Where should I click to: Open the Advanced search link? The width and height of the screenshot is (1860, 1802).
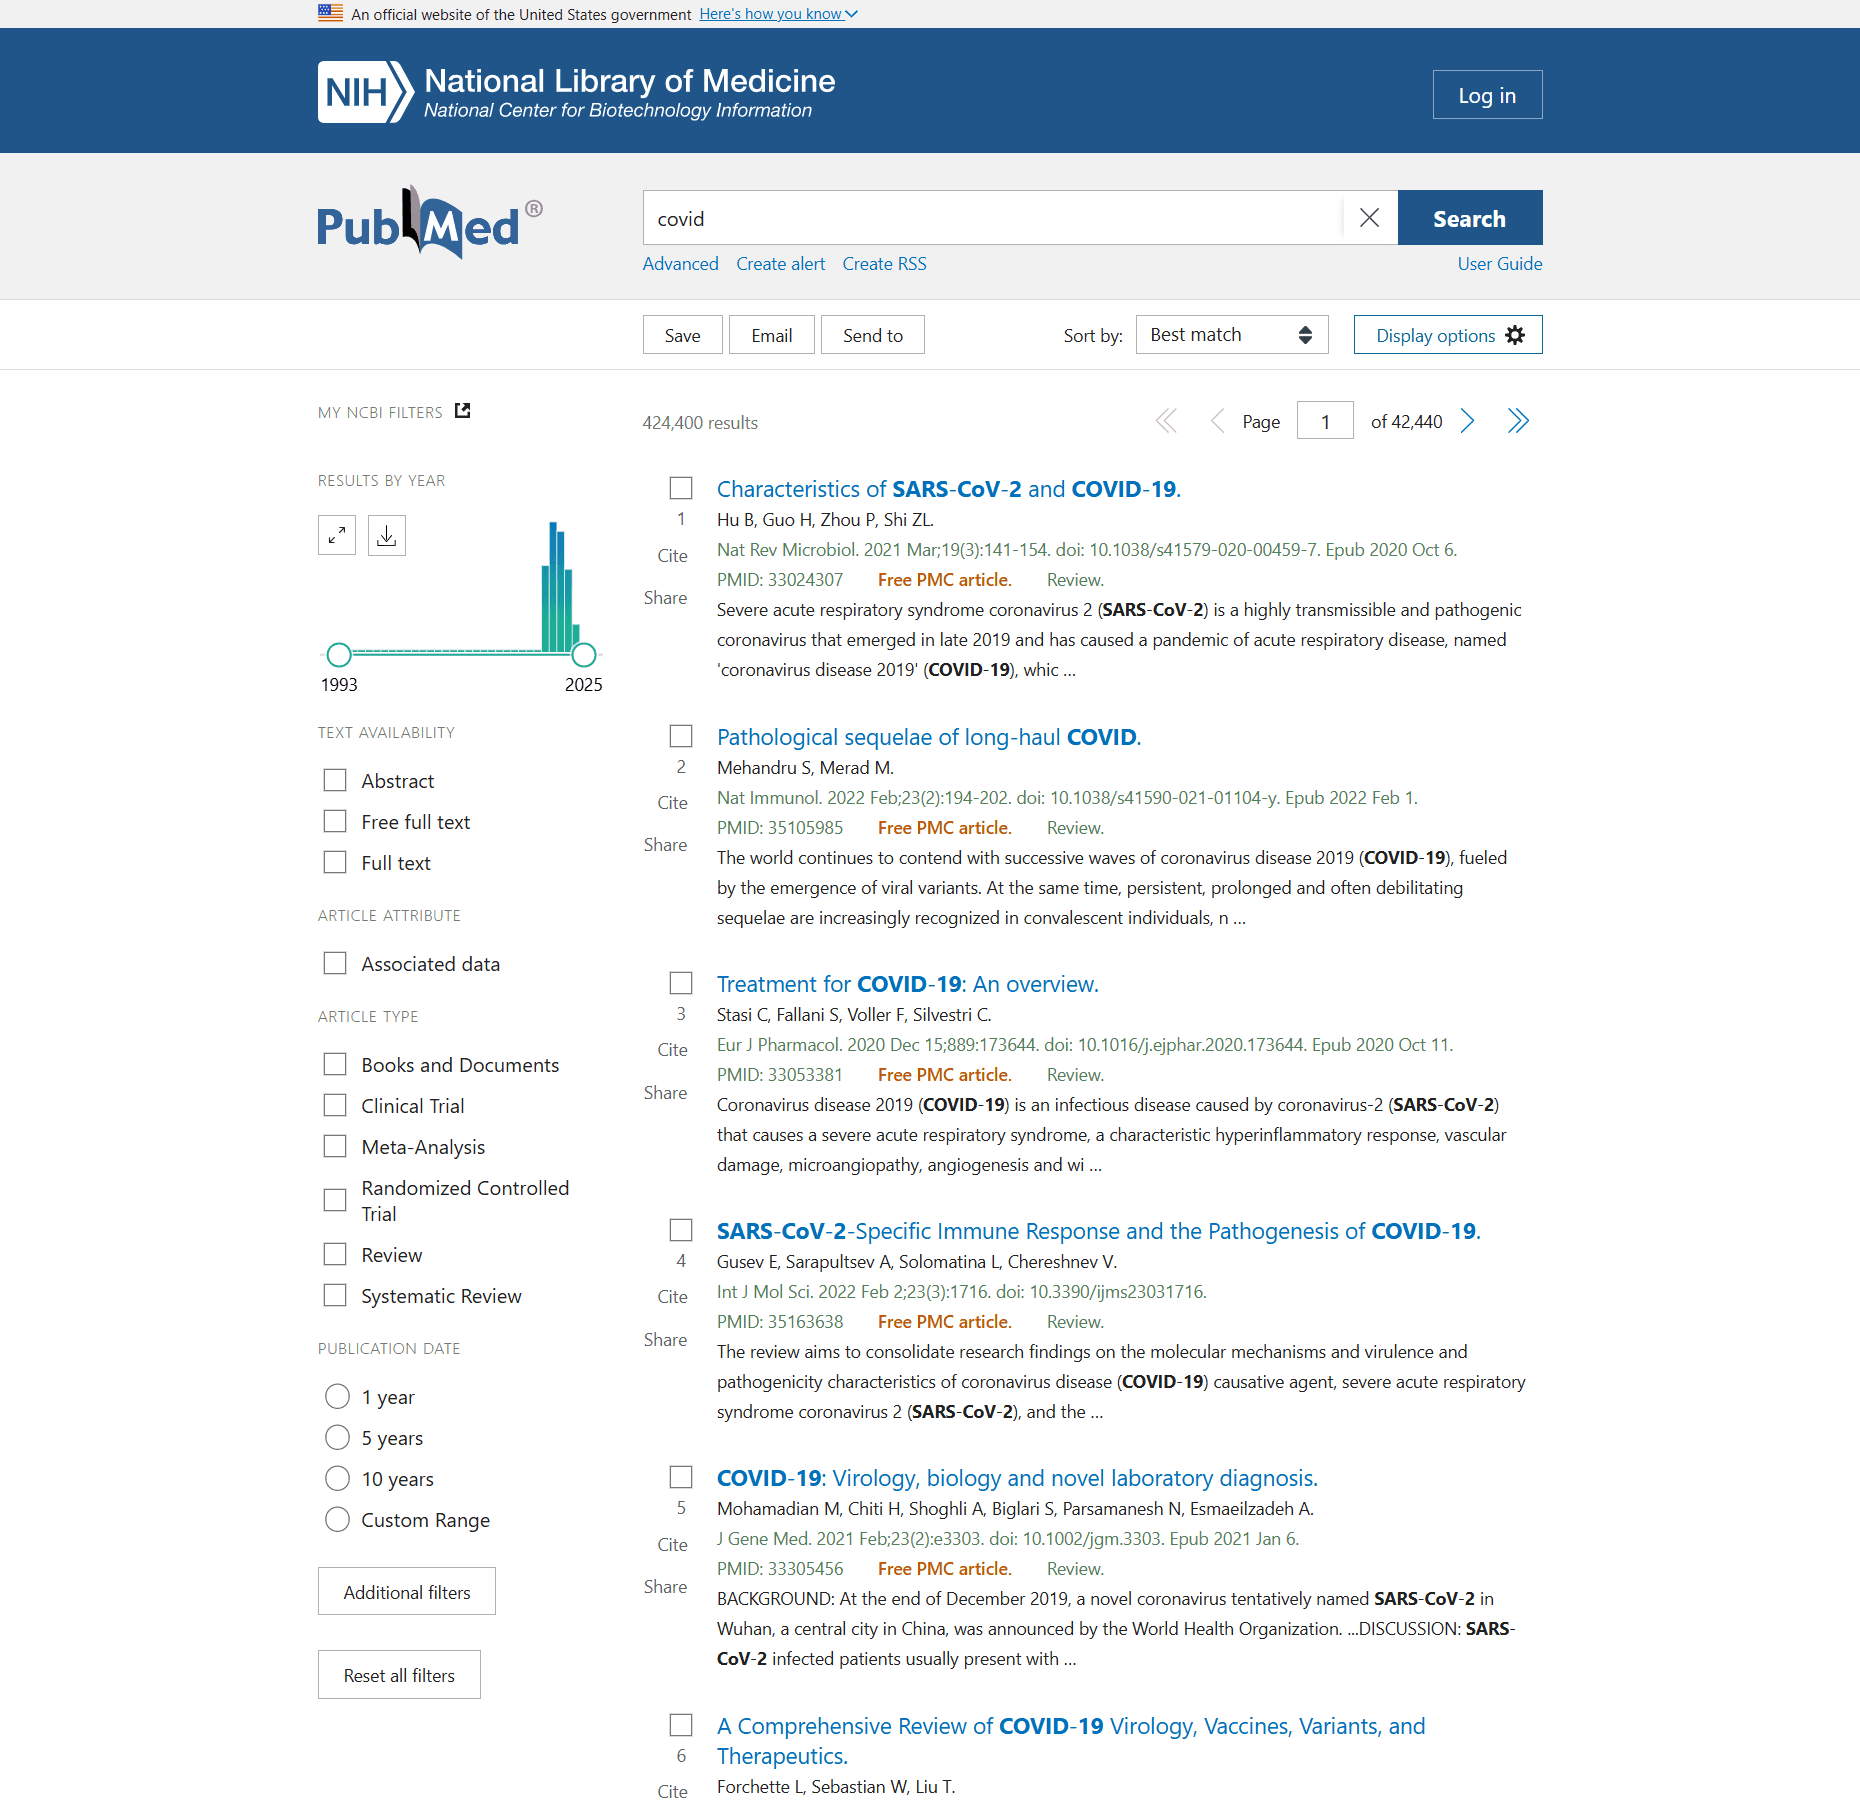click(x=680, y=264)
